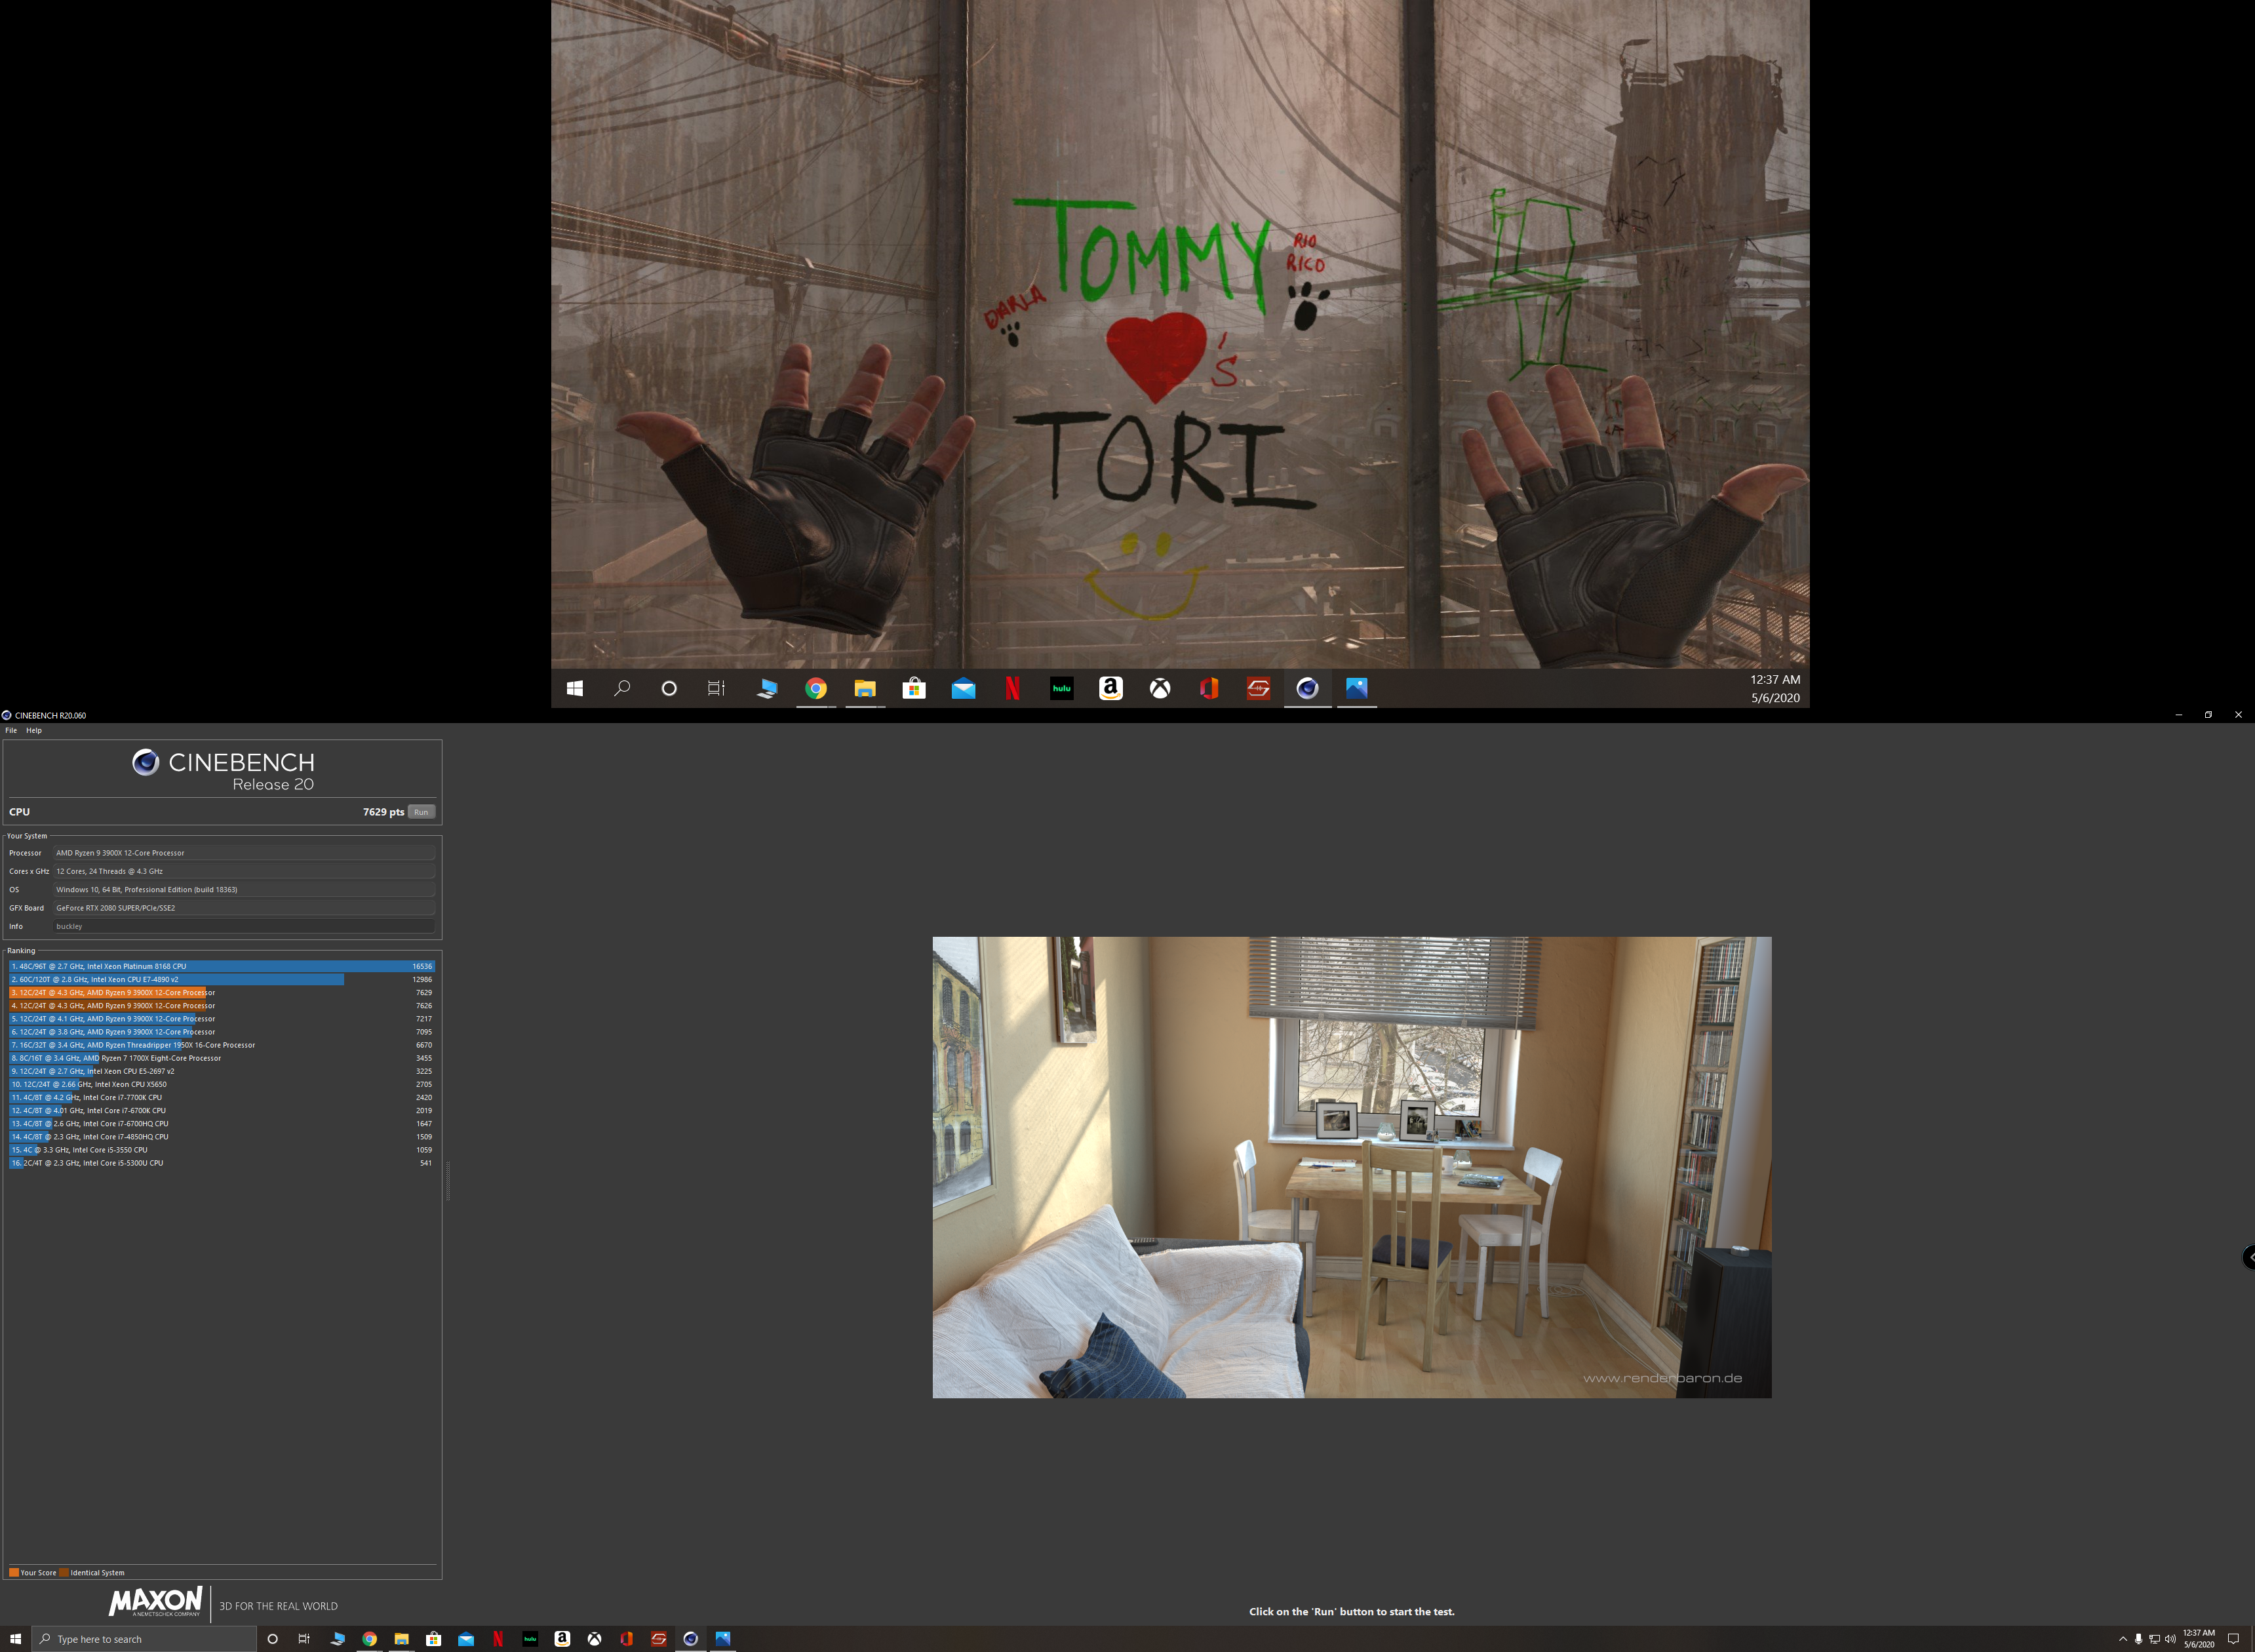Select ranking row Intel Core i7-6700HQ
This screenshot has width=2255, height=1652.
(x=222, y=1123)
